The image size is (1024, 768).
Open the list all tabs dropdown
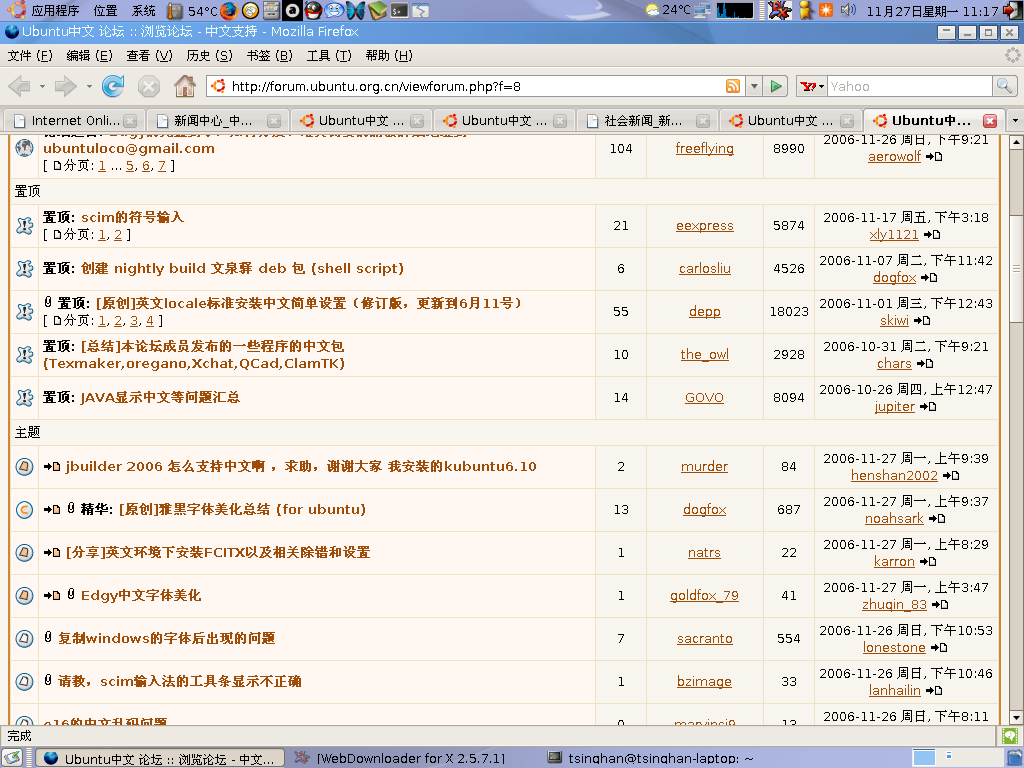pos(1015,120)
